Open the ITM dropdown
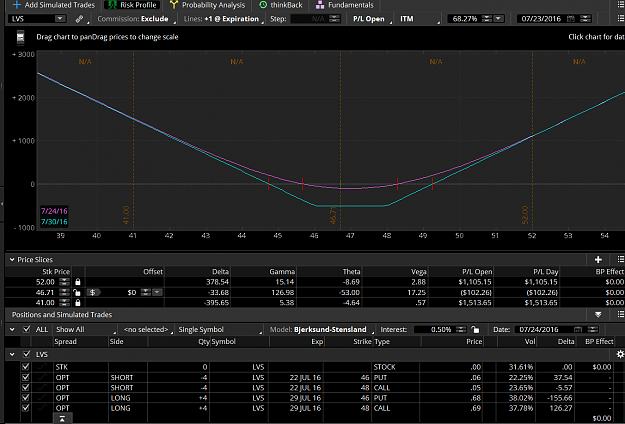Screen dimensions: 625x424 pyautogui.click(x=419, y=19)
